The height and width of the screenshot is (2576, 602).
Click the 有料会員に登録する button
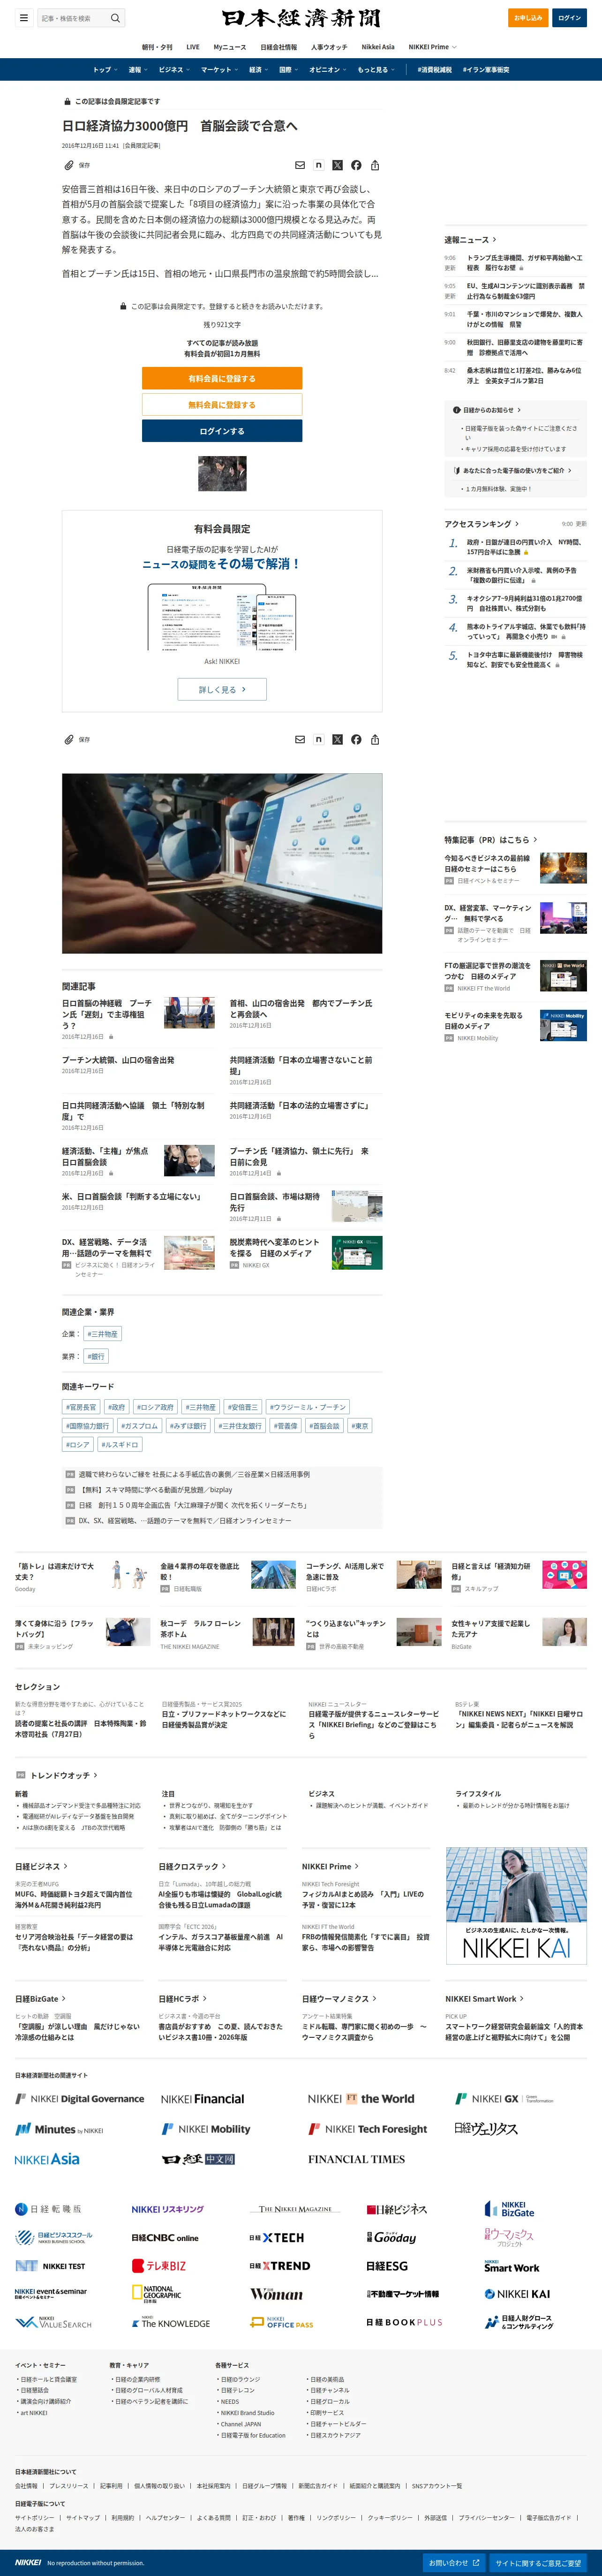(222, 379)
